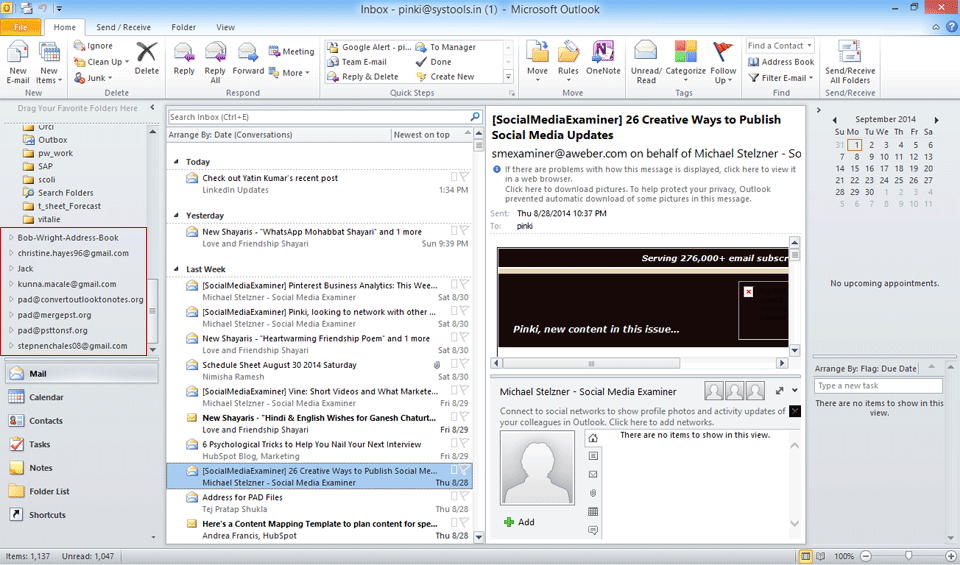Open the Move to folder icon

click(538, 51)
